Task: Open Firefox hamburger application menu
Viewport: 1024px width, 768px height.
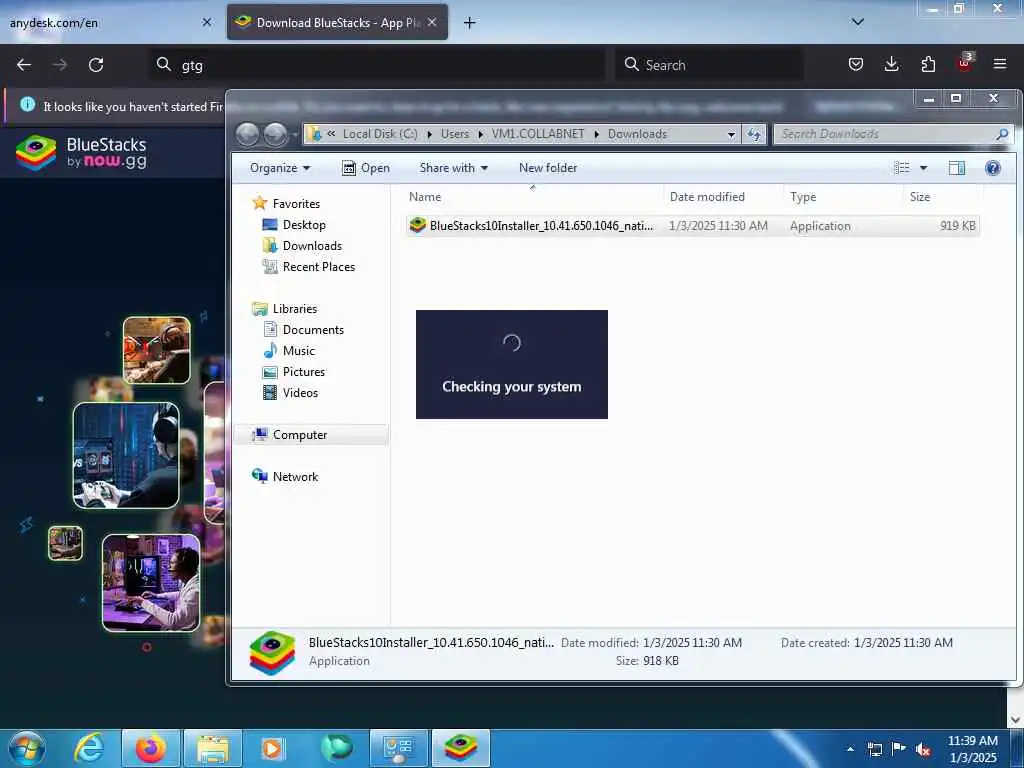Action: [x=999, y=64]
